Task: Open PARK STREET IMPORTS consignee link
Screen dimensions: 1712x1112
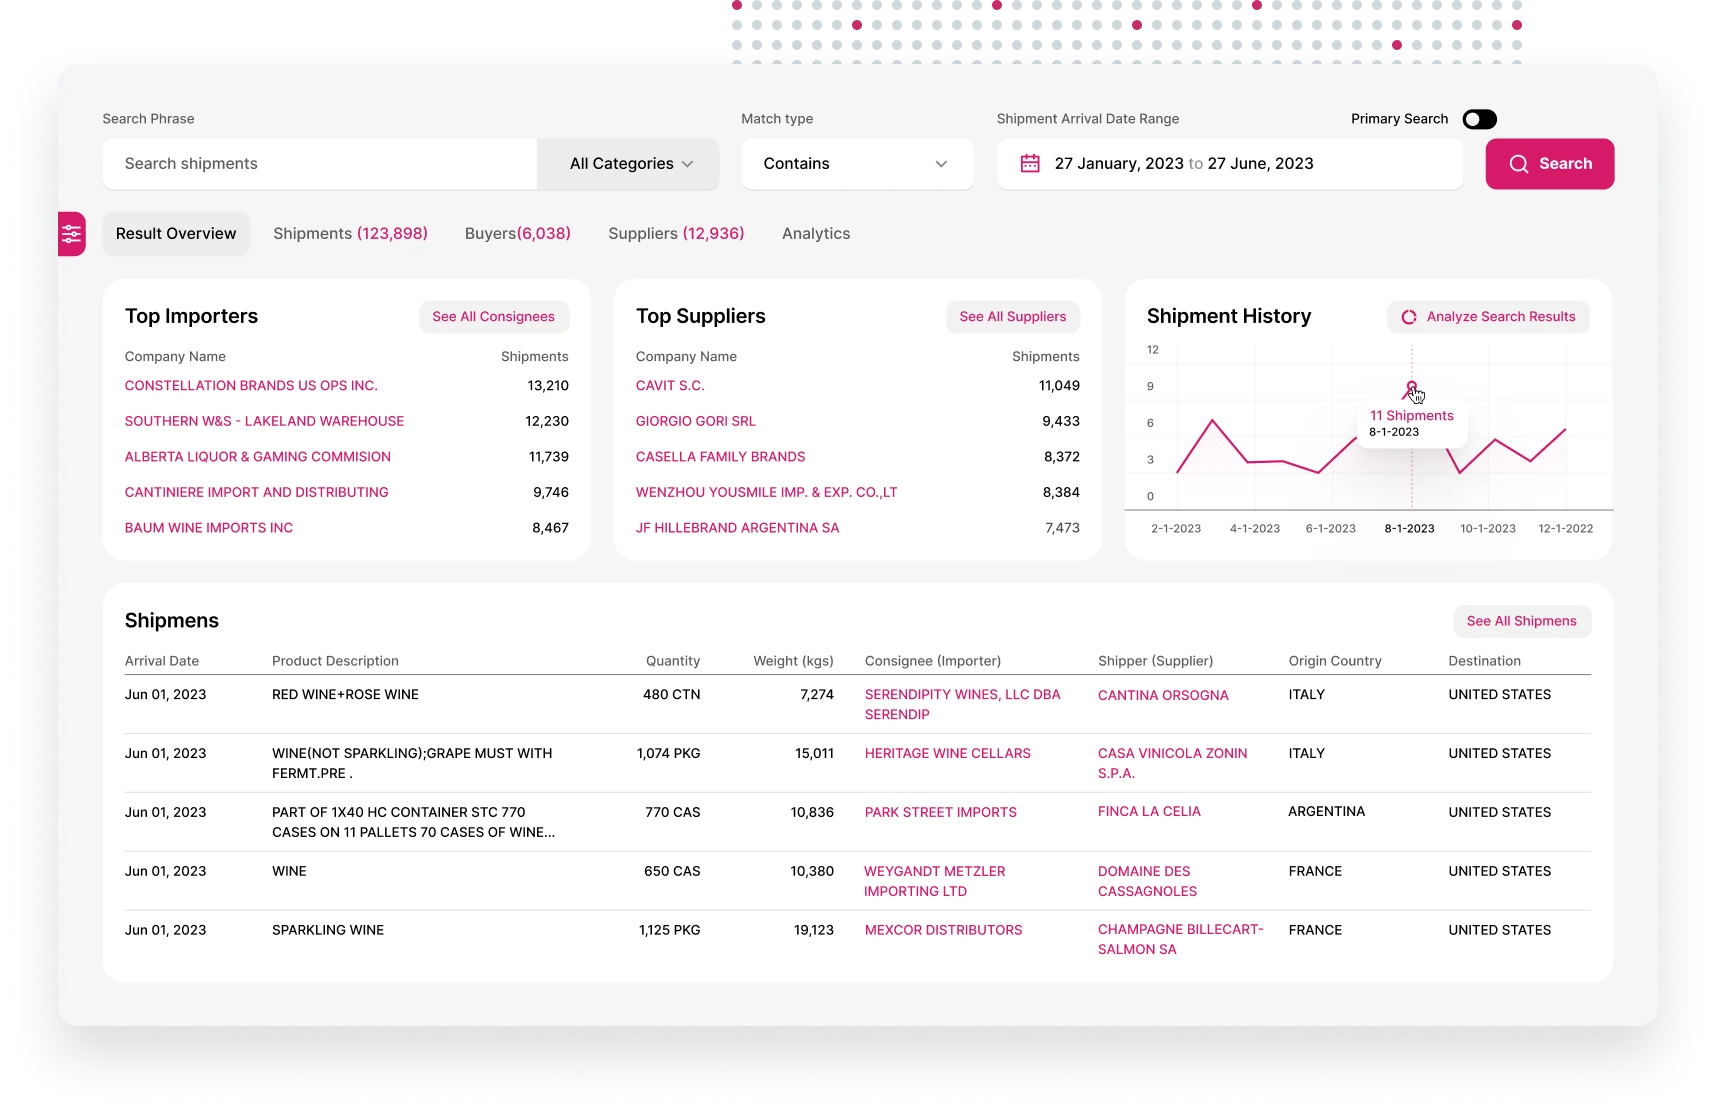Action: pos(940,813)
